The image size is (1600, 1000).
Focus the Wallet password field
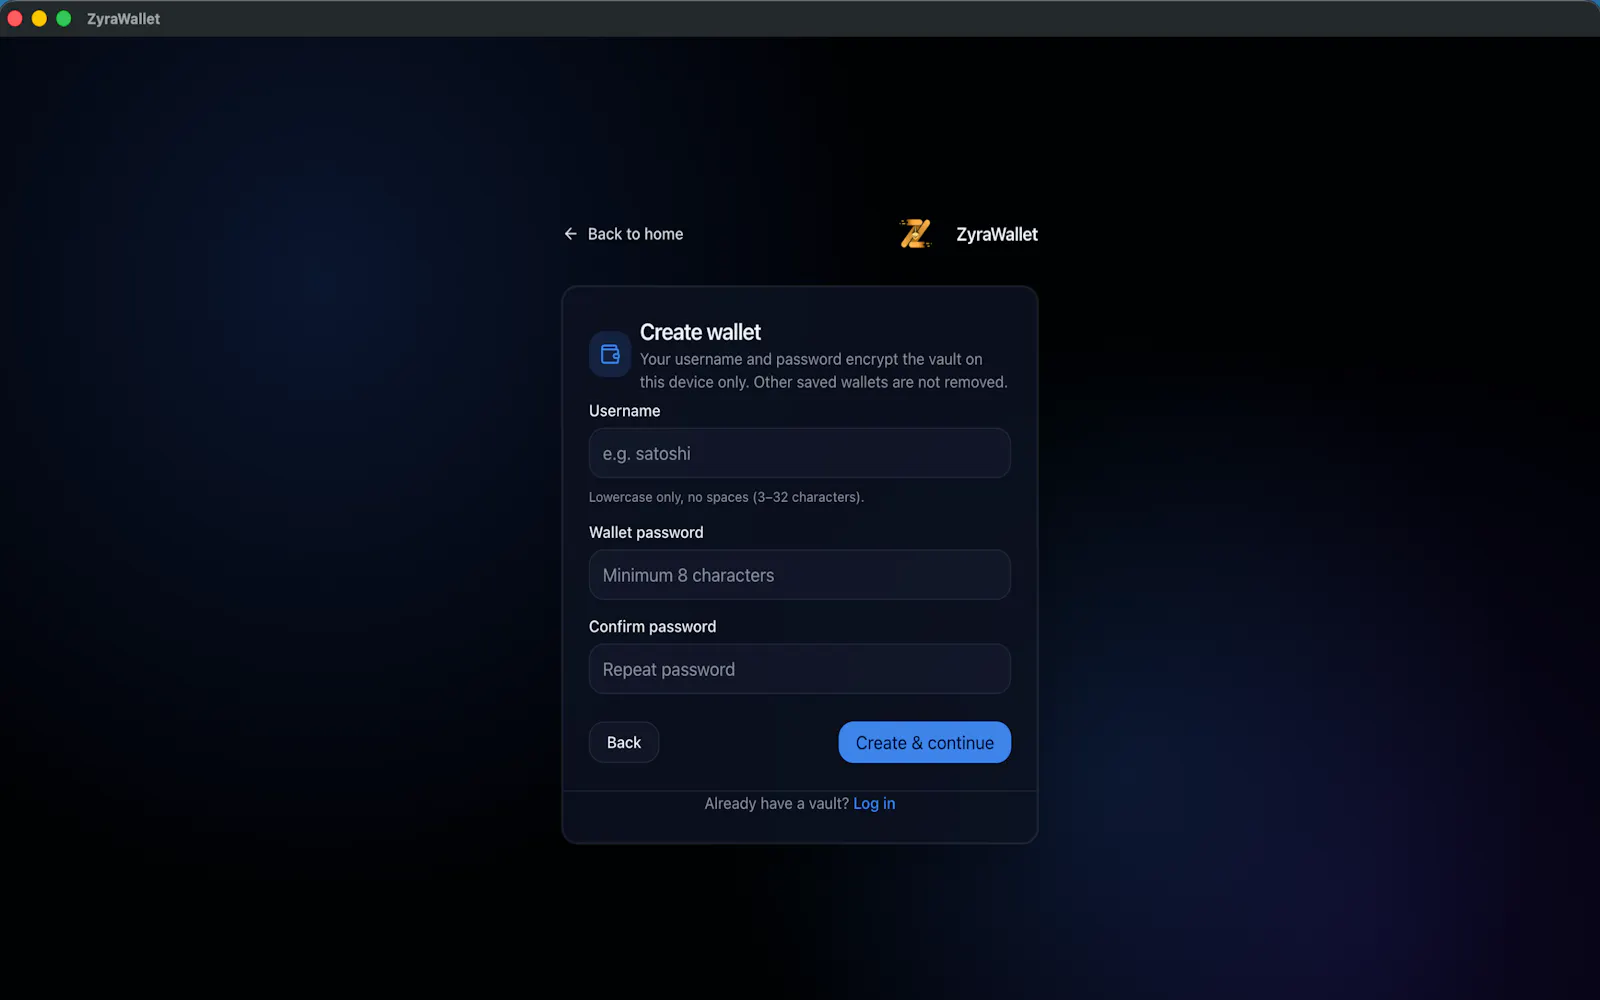coord(800,575)
